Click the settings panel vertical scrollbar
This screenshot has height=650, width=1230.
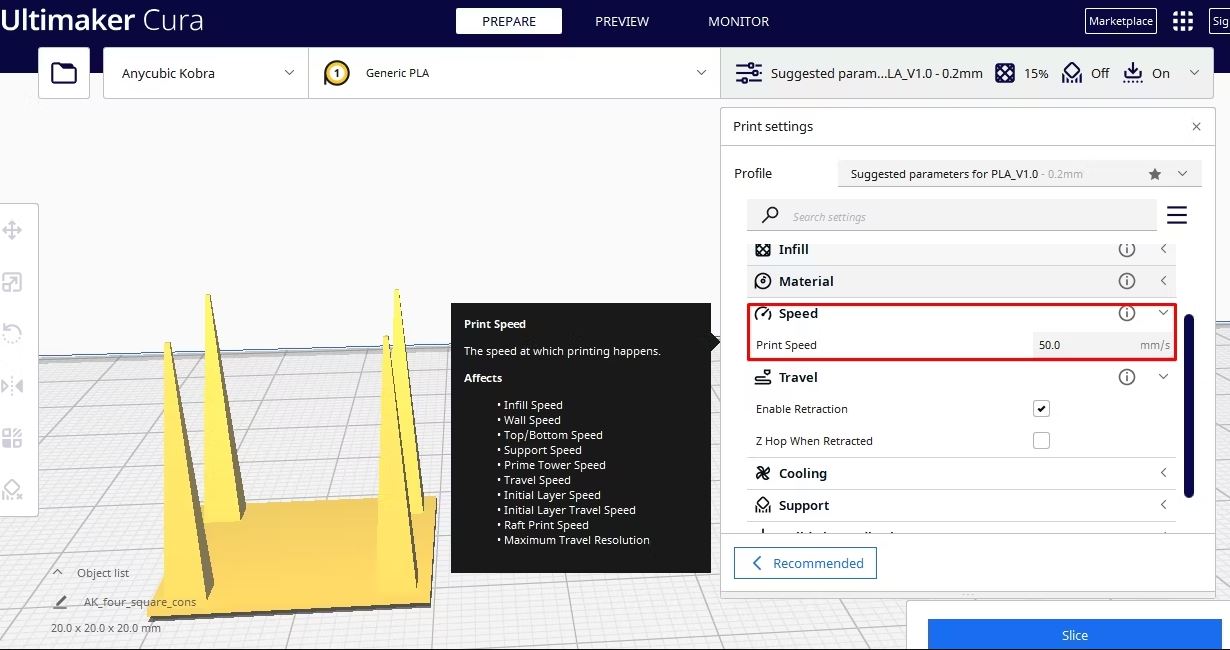(x=1189, y=405)
